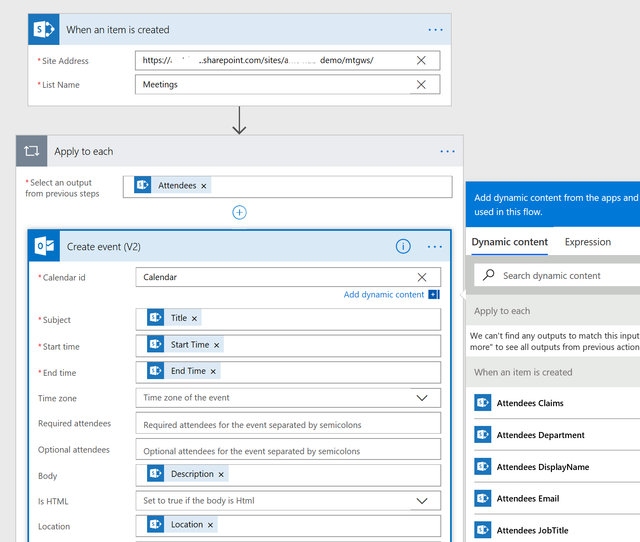640x542 pixels.
Task: Click the Apply to each section header in panel
Action: (x=553, y=311)
